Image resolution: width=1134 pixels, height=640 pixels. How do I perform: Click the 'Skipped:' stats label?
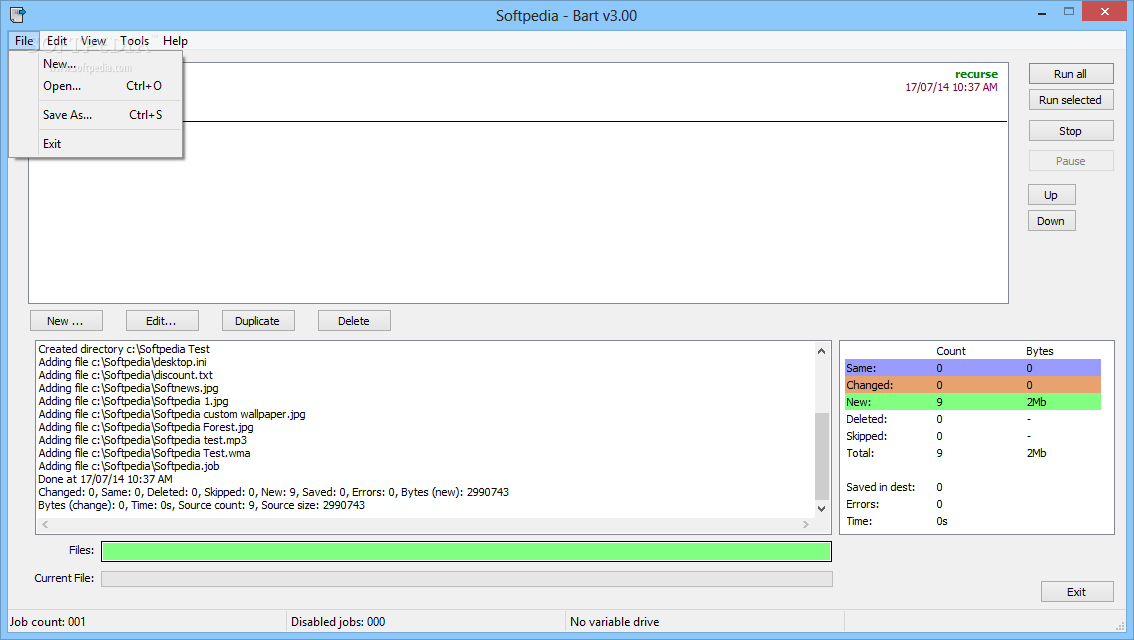point(866,436)
